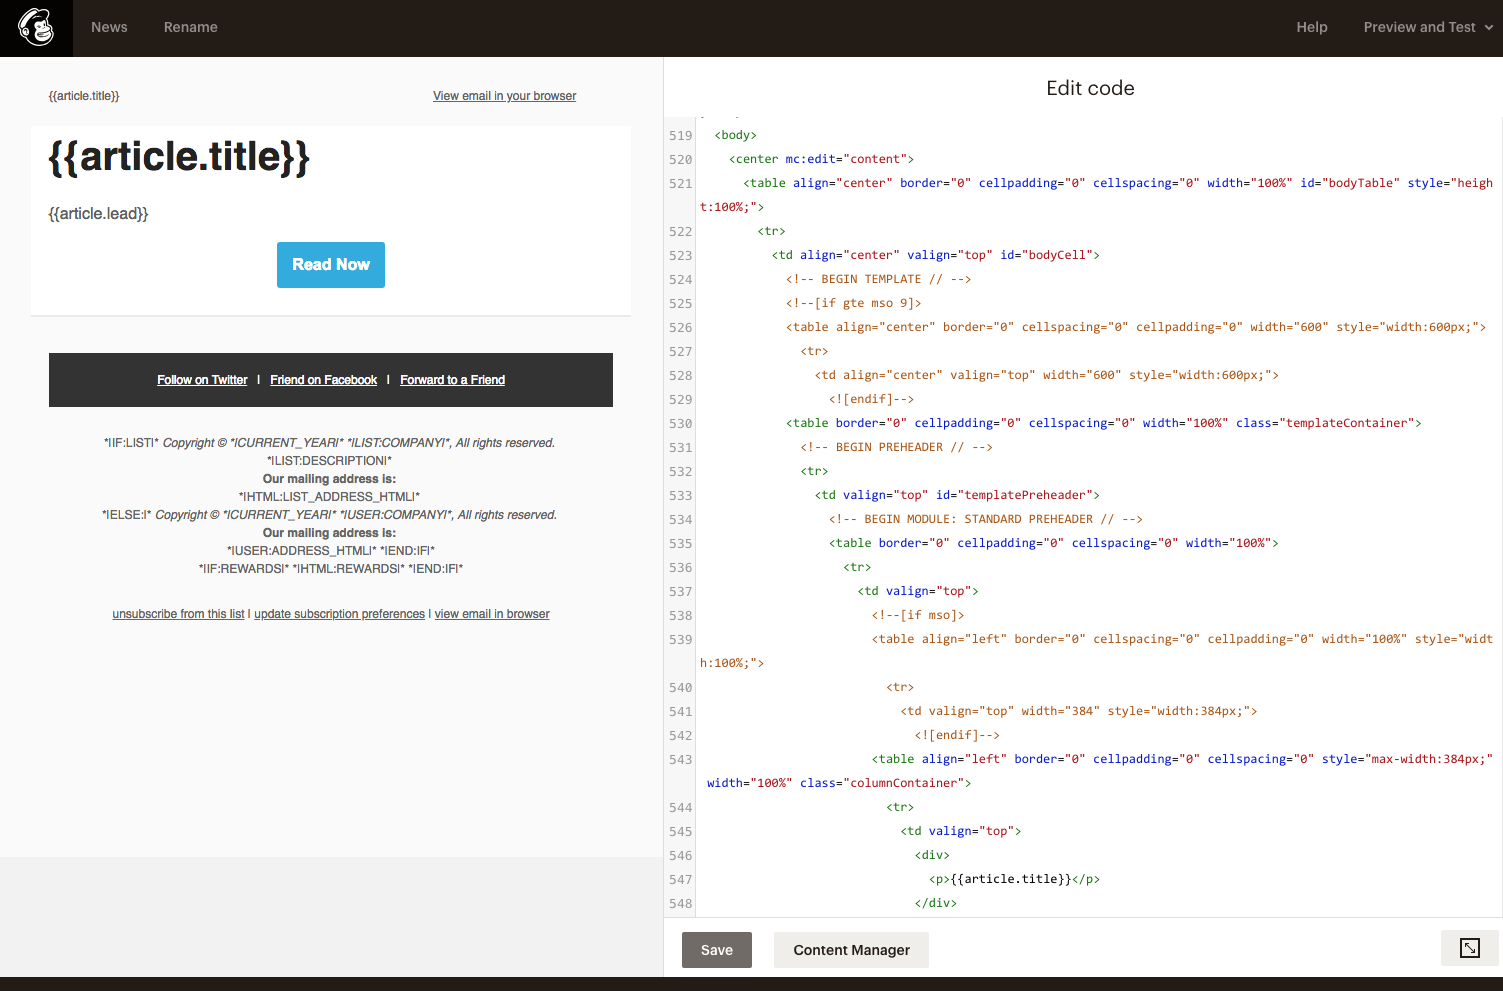Click view email in browser footer link

pos(492,614)
